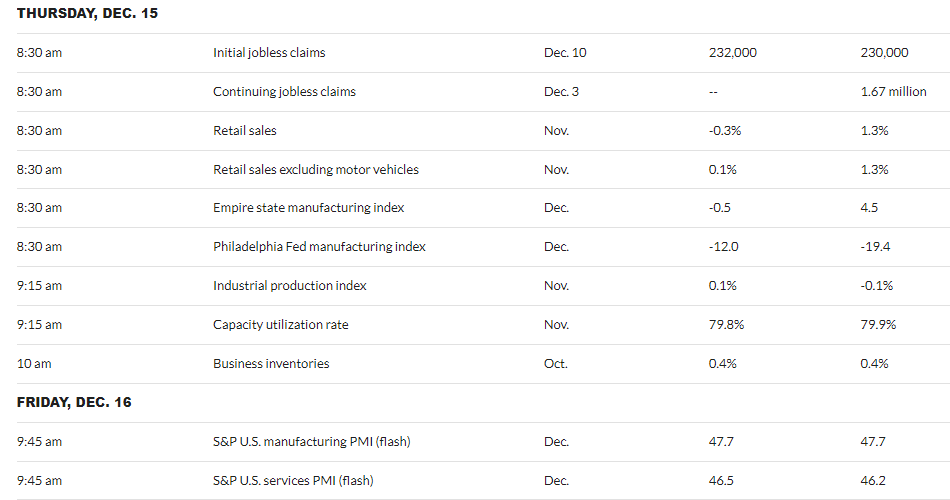
Task: Click '0.1%' in the Industrial production row
Action: coord(723,285)
